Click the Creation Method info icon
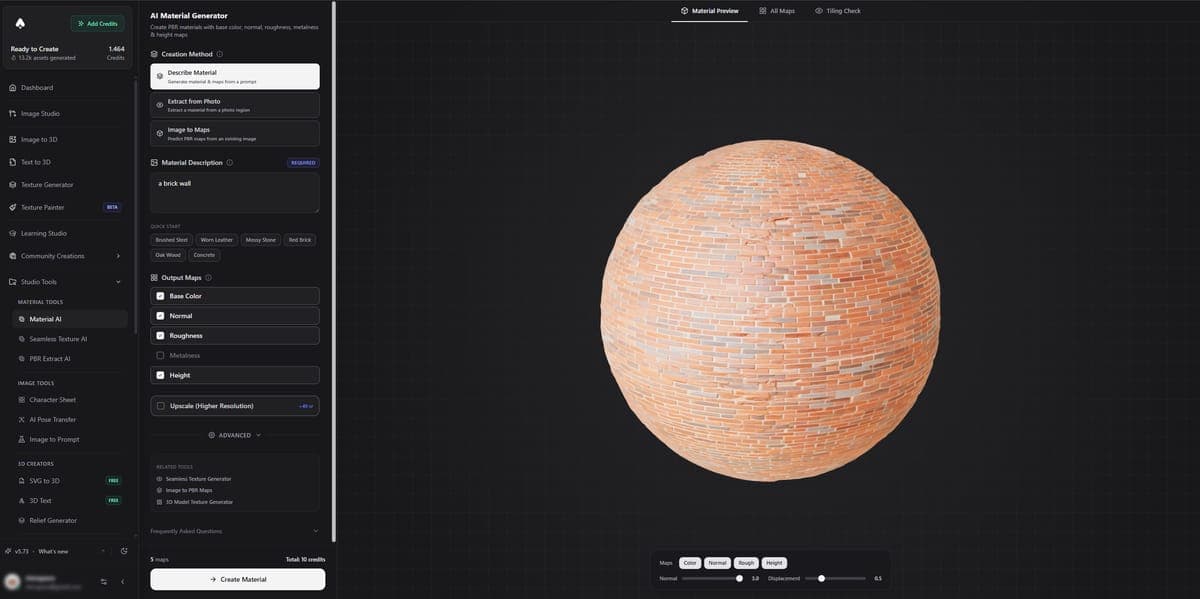Screen dimensions: 1200x599 pyautogui.click(x=220, y=54)
